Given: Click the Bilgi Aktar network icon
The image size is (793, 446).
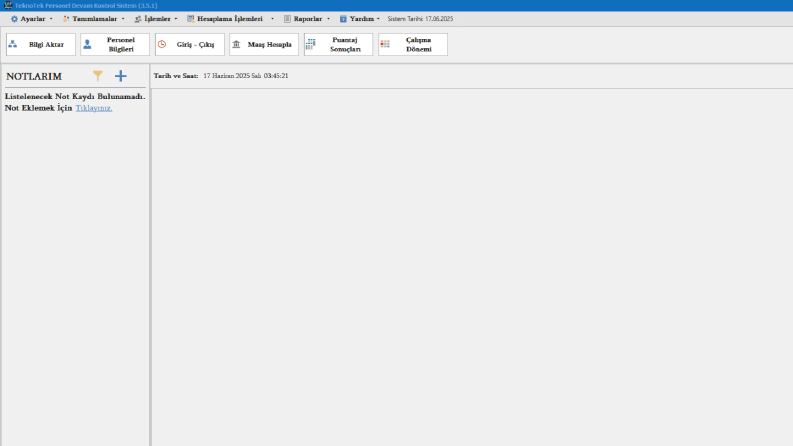Looking at the screenshot, I should click(13, 44).
